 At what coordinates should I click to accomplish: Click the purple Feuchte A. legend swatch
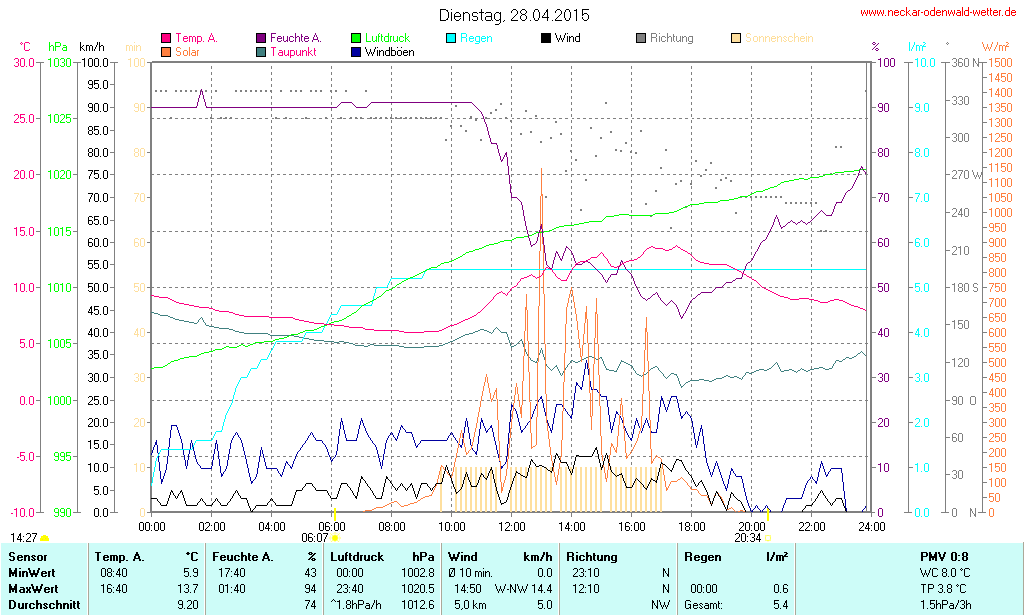[263, 38]
